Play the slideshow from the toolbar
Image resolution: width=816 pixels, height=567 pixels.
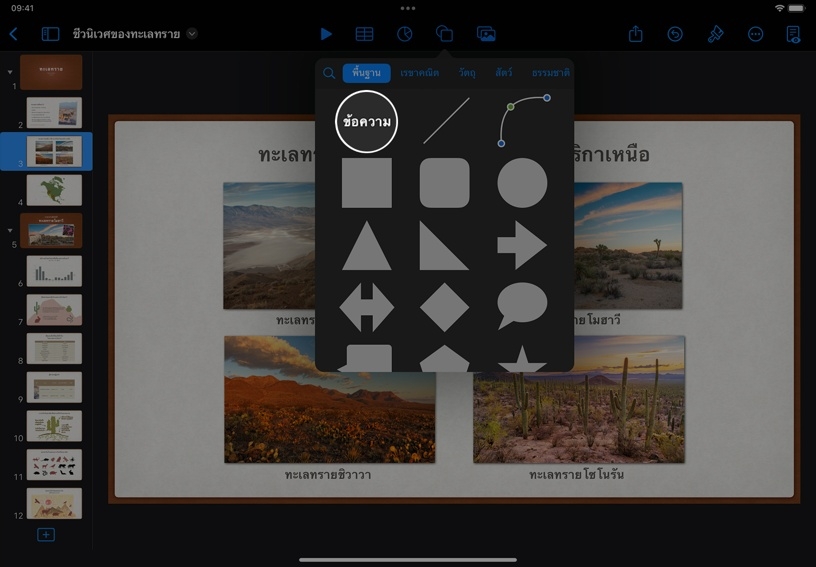click(x=326, y=34)
